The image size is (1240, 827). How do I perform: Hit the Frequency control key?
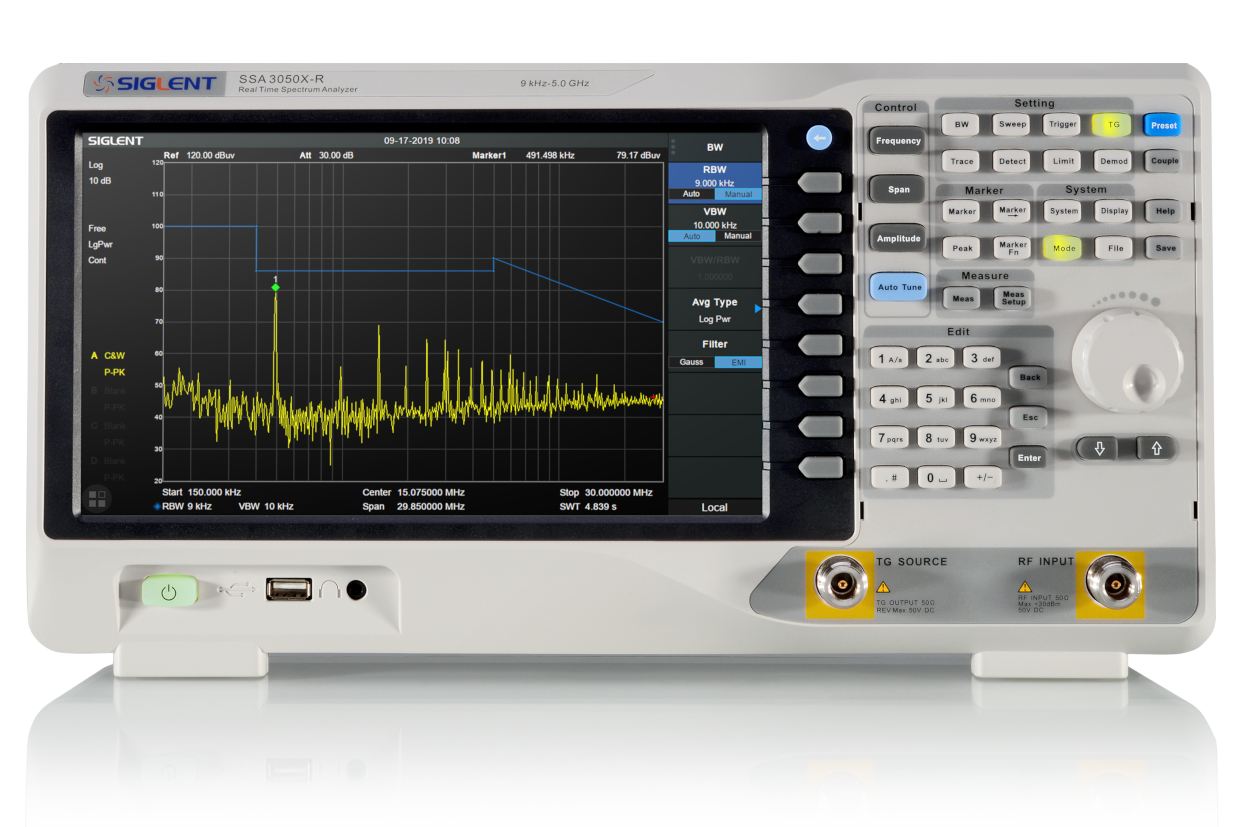click(x=898, y=141)
